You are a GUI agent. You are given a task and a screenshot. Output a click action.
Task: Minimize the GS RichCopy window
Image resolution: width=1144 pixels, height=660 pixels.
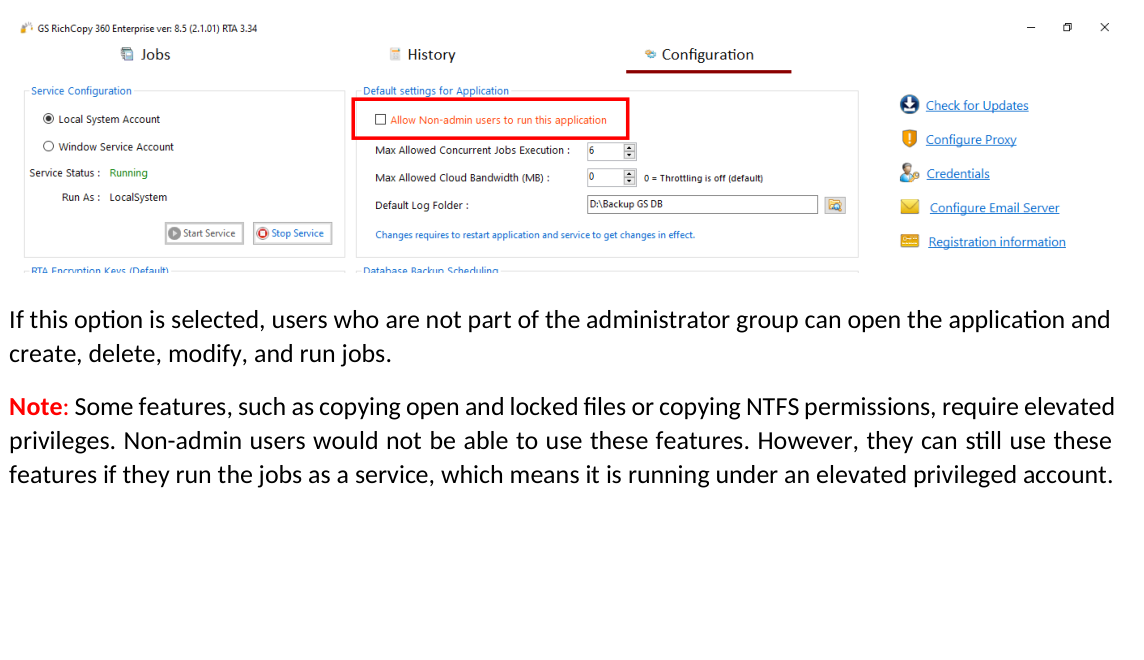[1031, 28]
